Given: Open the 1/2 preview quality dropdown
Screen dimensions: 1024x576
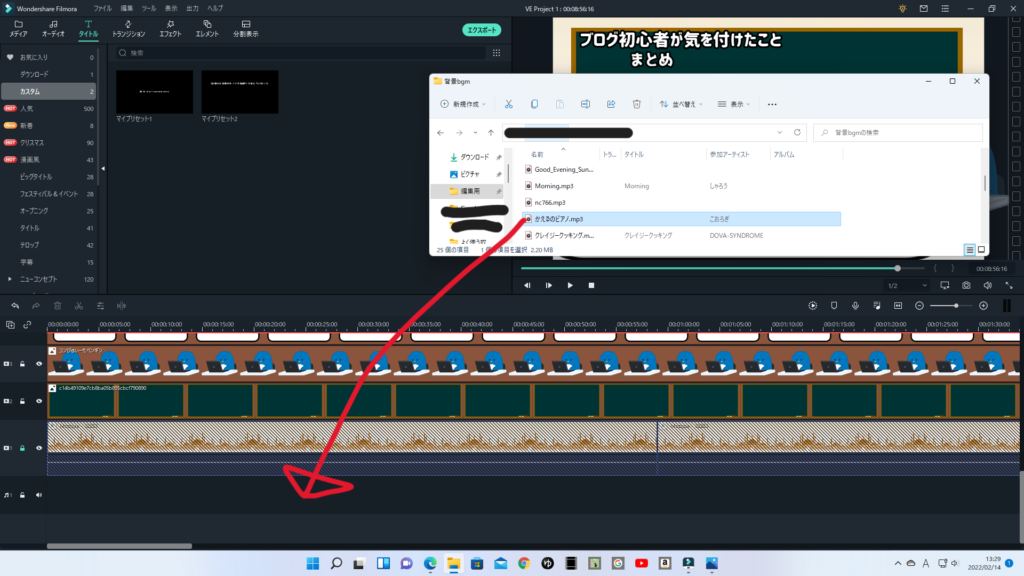Looking at the screenshot, I should pos(907,285).
